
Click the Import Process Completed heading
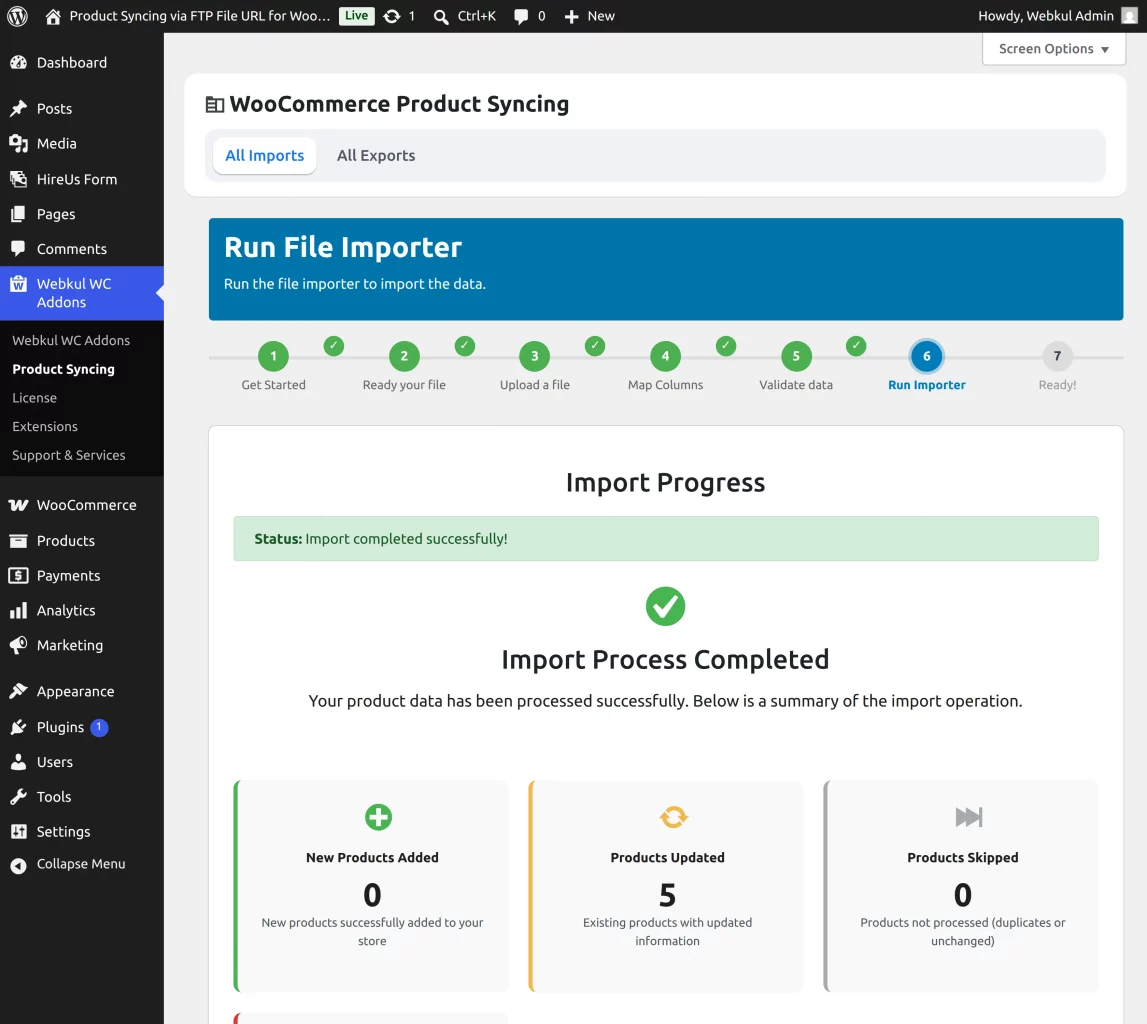point(665,660)
